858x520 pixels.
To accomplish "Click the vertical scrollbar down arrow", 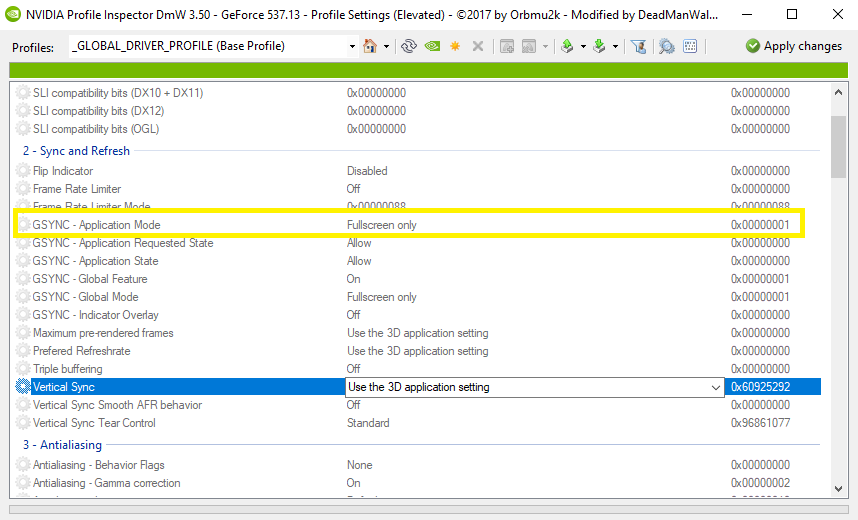I will pyautogui.click(x=838, y=488).
